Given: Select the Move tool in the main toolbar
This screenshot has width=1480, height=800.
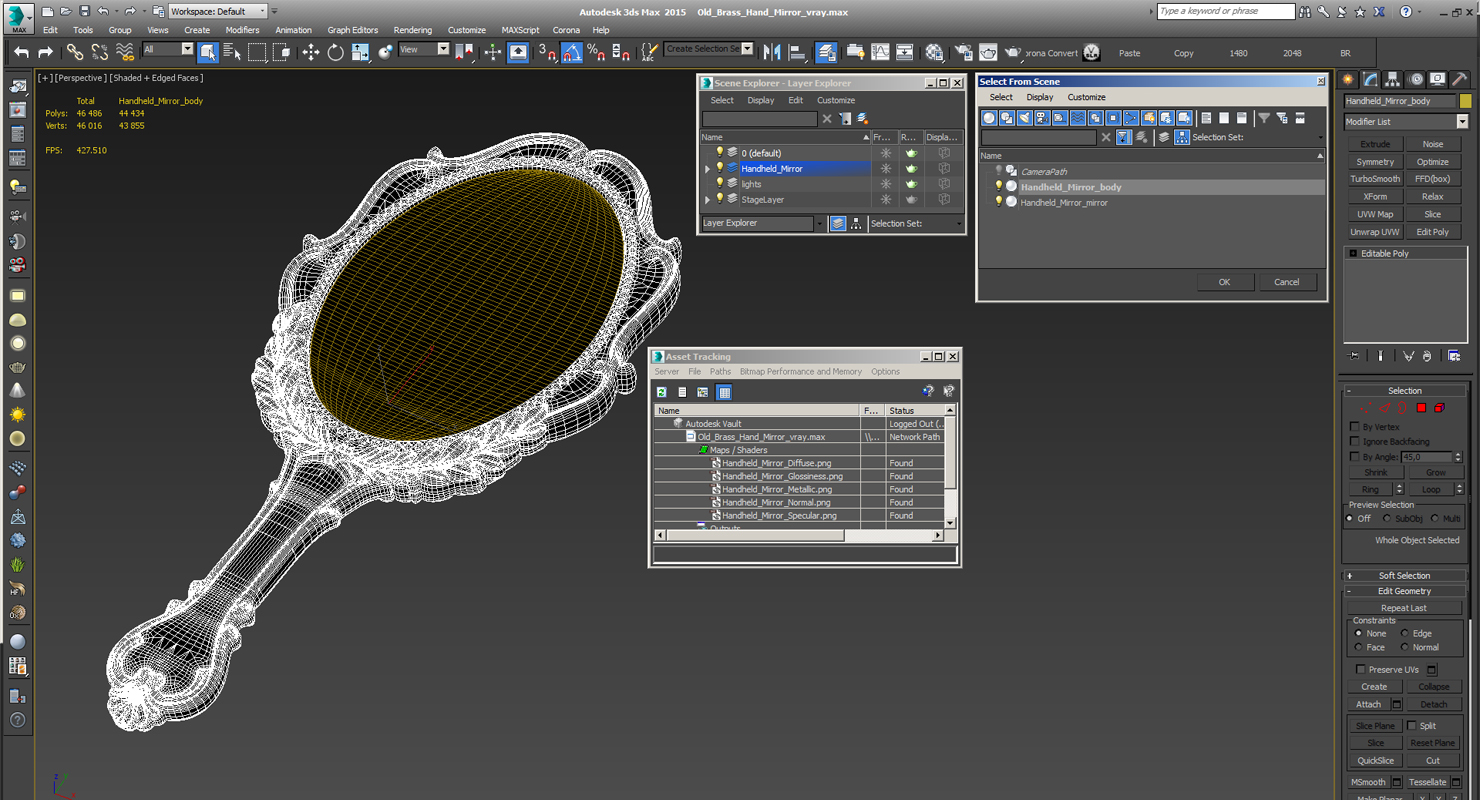Looking at the screenshot, I should click(x=311, y=52).
